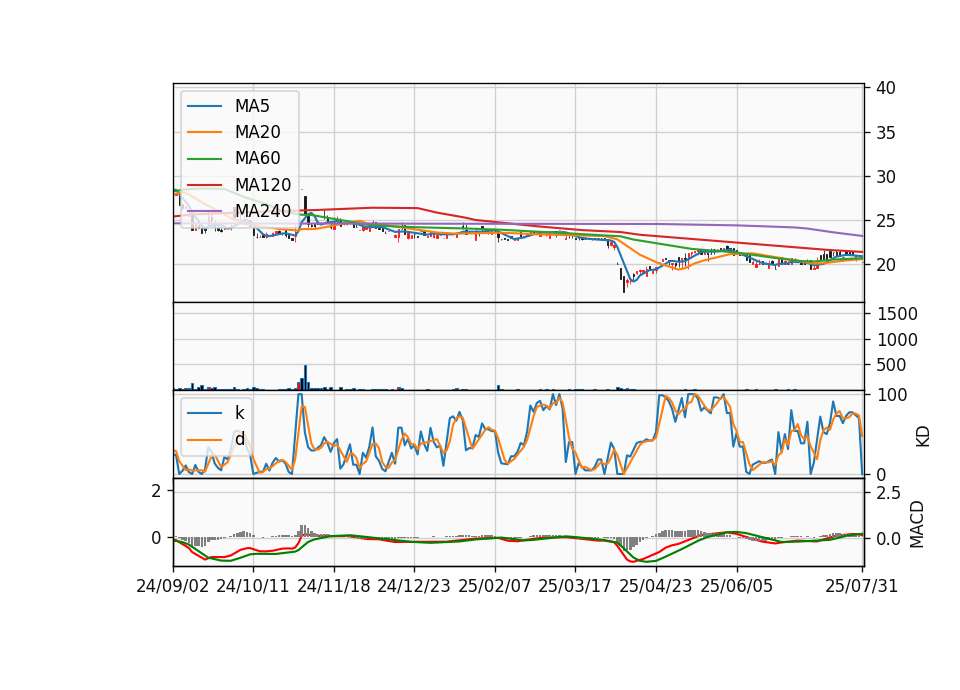Screen dimensions: 960x690
Task: Click the 25/06/05 date label
Action: (737, 586)
